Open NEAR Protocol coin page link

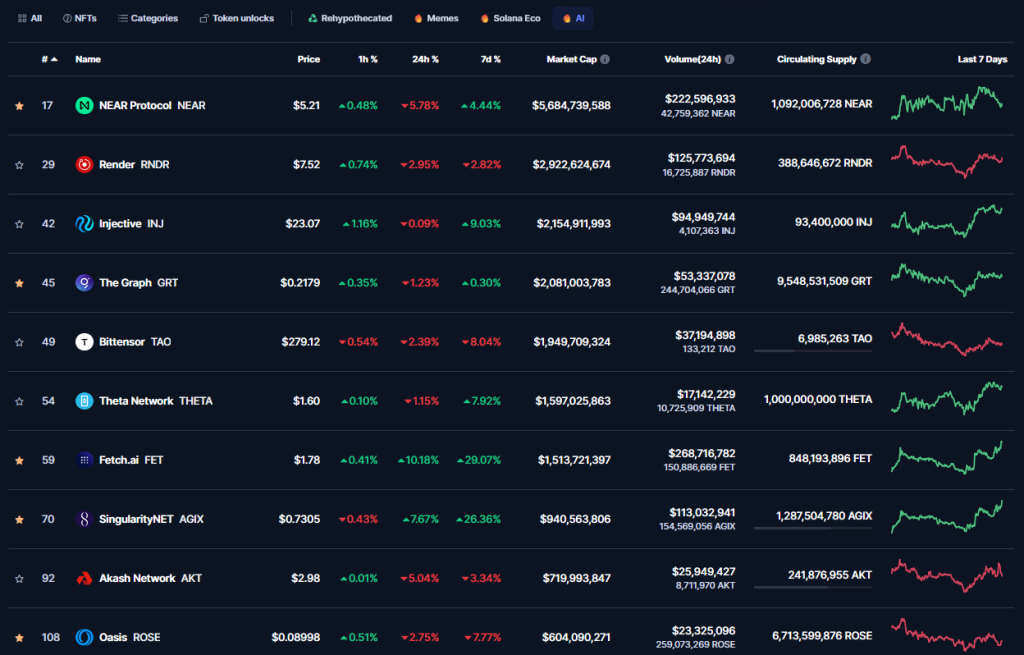tap(140, 105)
